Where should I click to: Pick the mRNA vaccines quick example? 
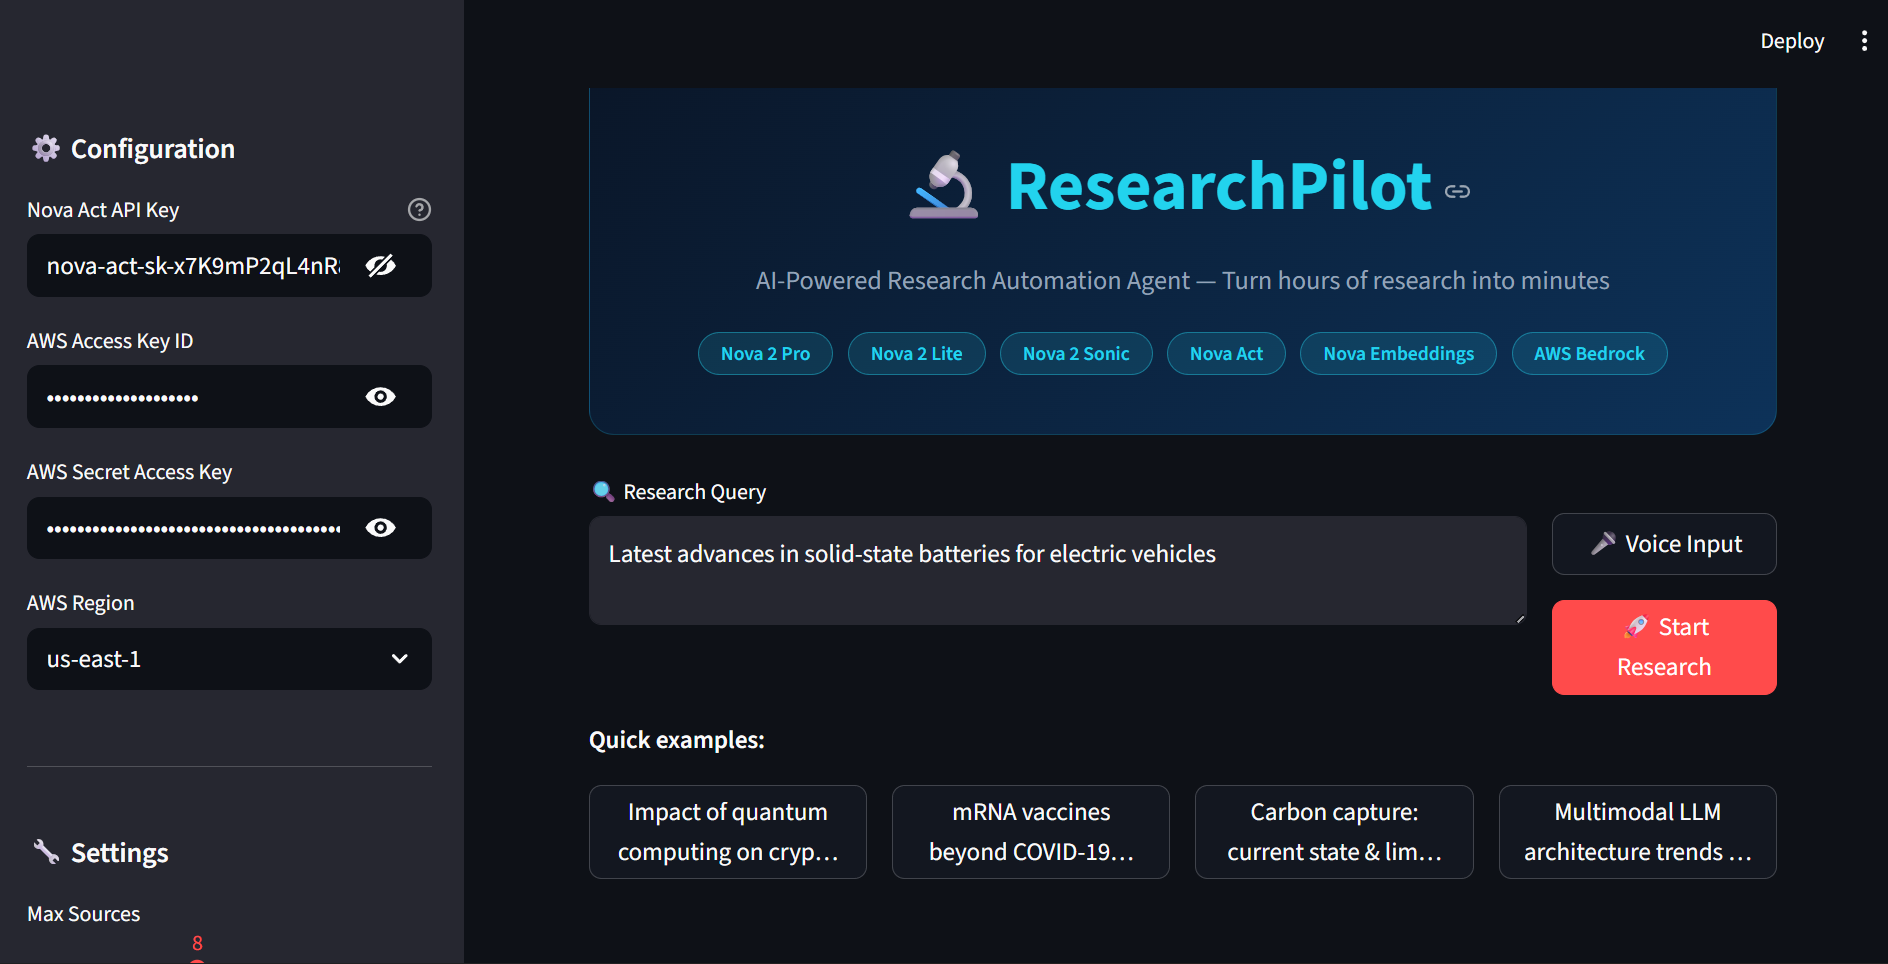(1031, 832)
